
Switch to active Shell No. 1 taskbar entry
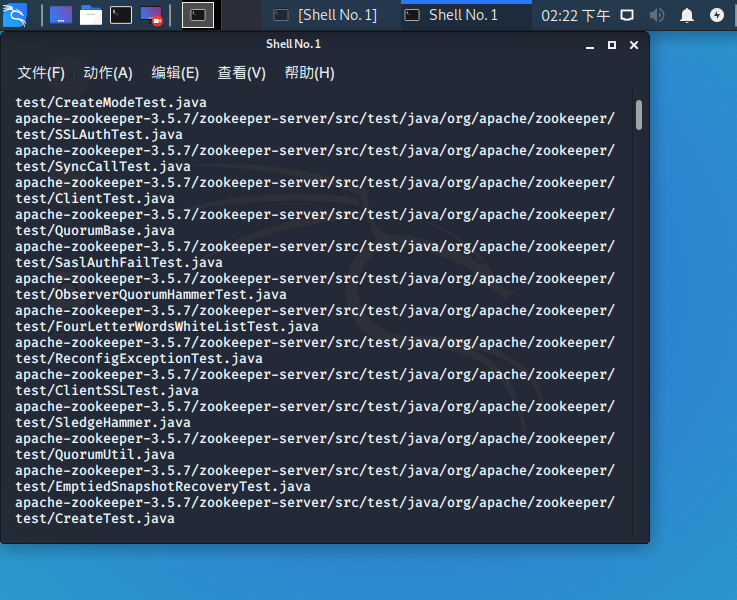pos(466,15)
